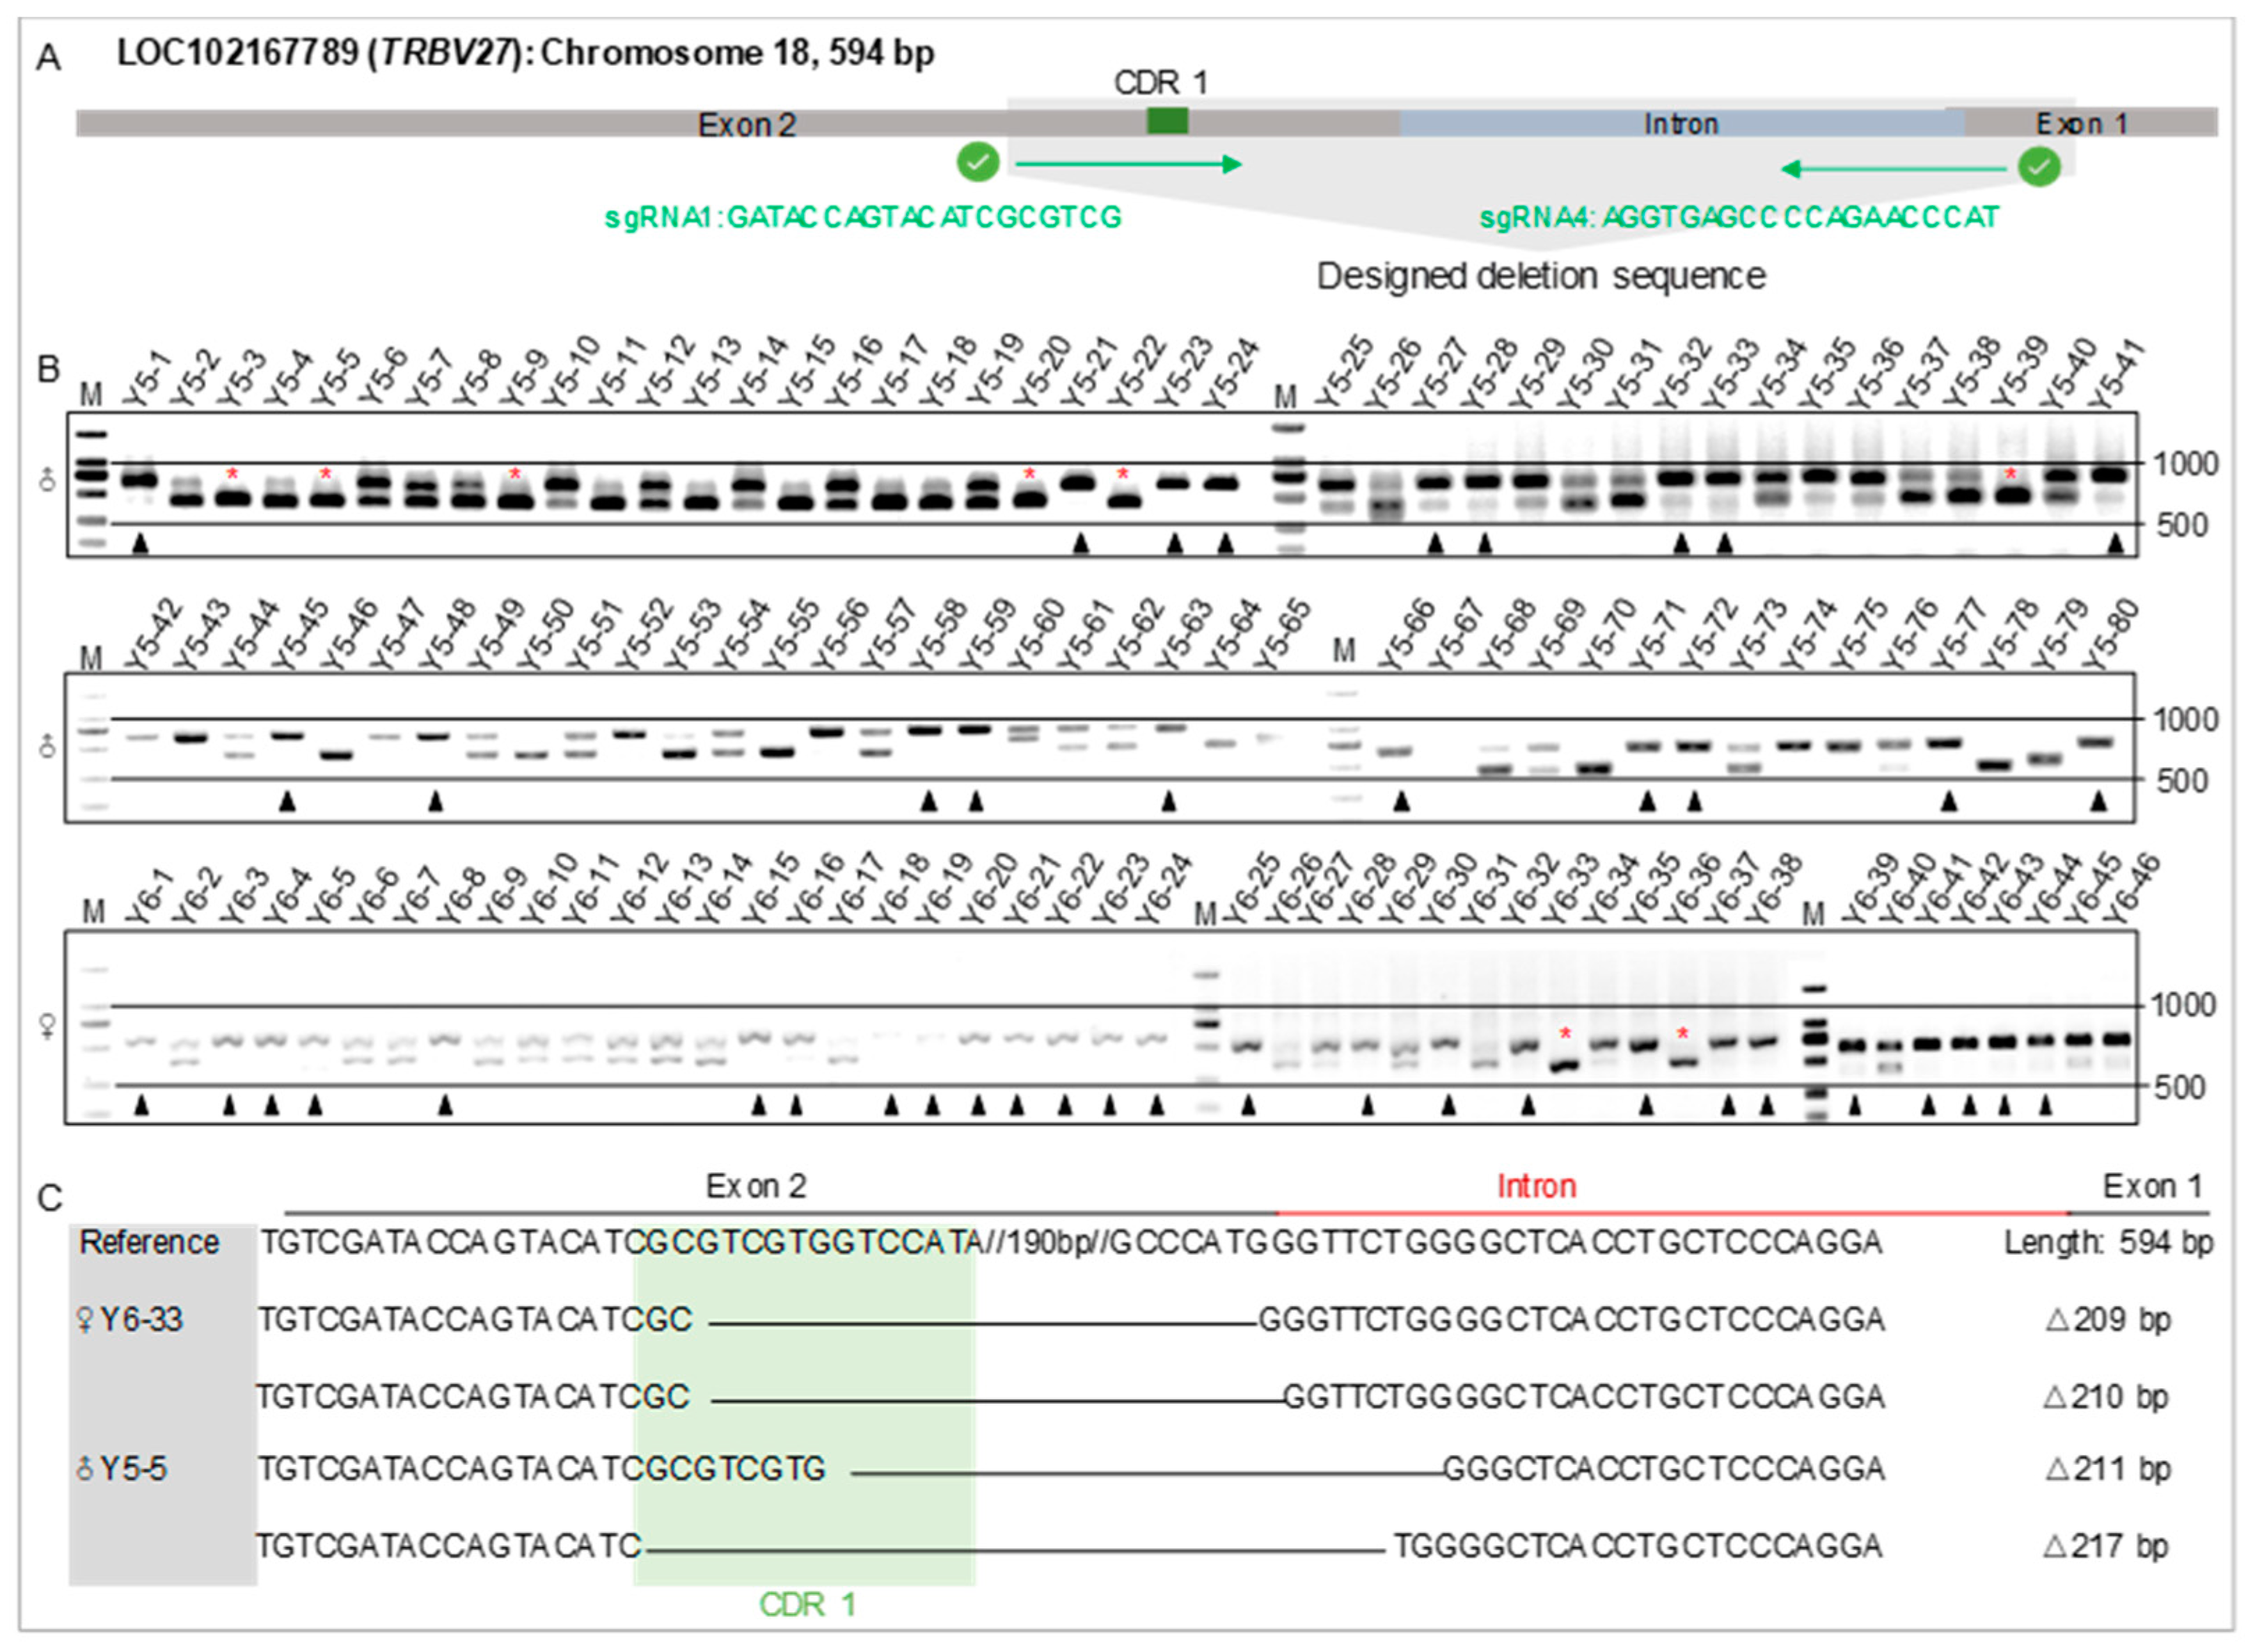Click the red asterisk in lane Y6-33

point(1565,1034)
